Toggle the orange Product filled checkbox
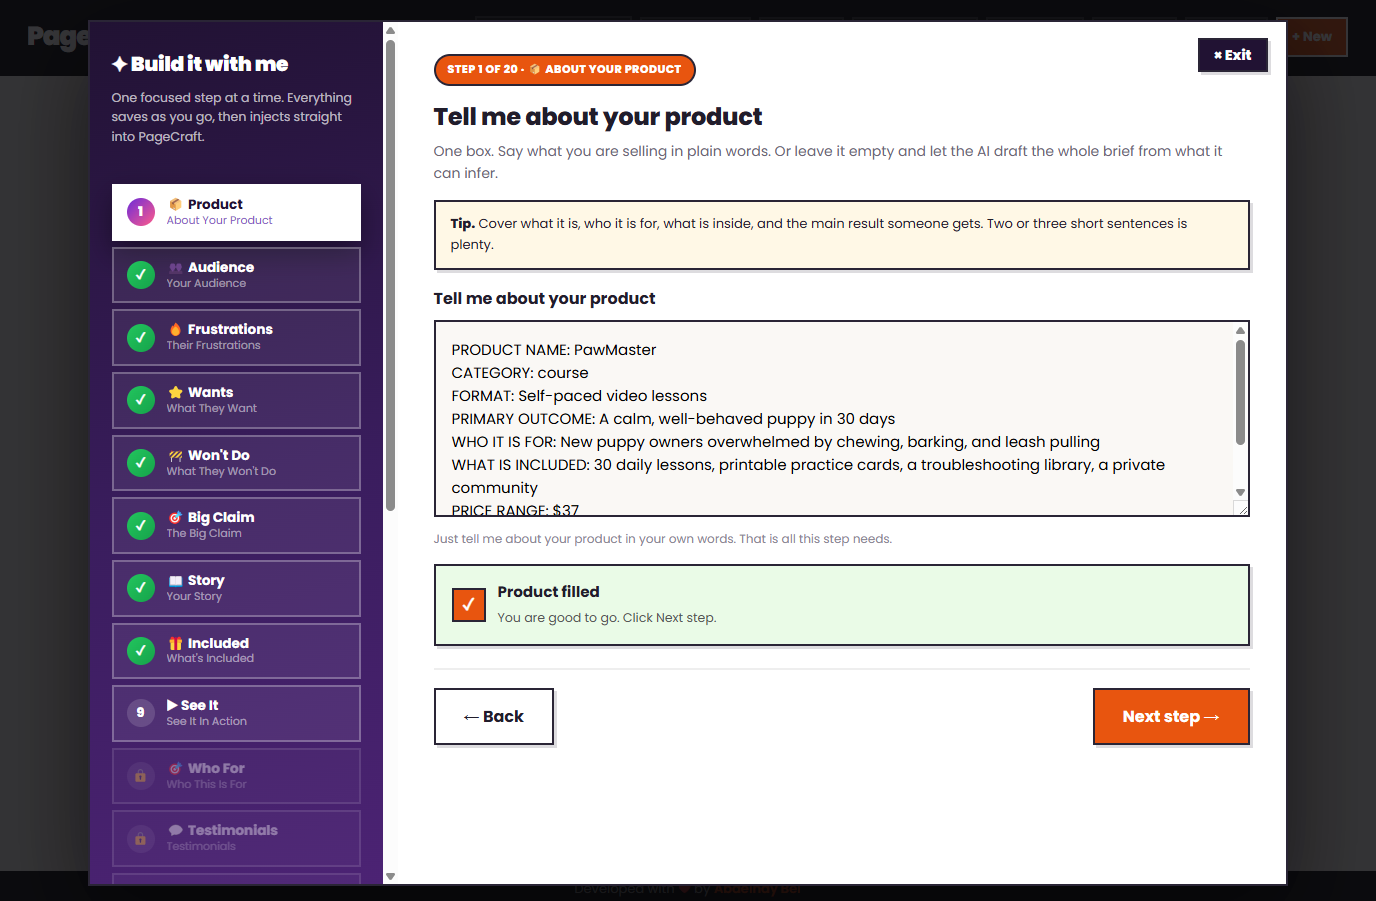 tap(468, 604)
